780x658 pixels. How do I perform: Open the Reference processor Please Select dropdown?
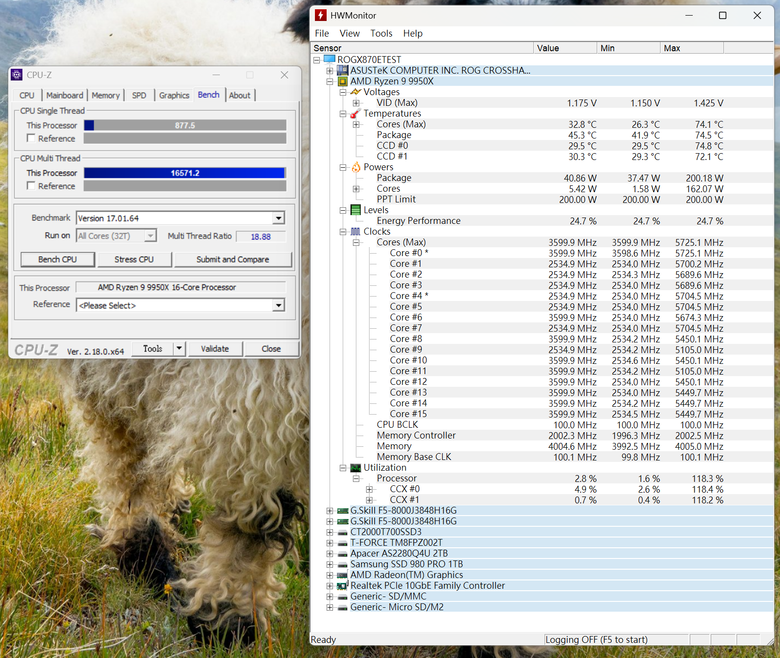pyautogui.click(x=279, y=305)
